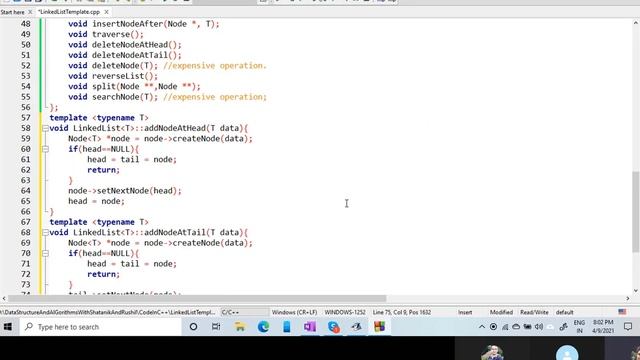The width and height of the screenshot is (640, 360).
Task: Switch to the Start here tab
Action: point(12,12)
